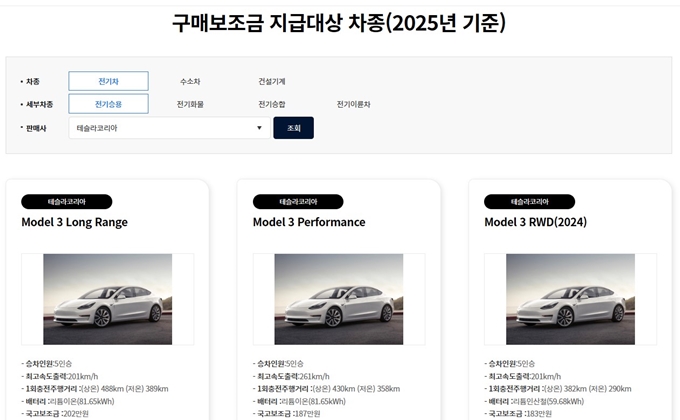Open the 판매사 테슬라코리아 dropdown
Screen dimensions: 680x420
pos(170,128)
